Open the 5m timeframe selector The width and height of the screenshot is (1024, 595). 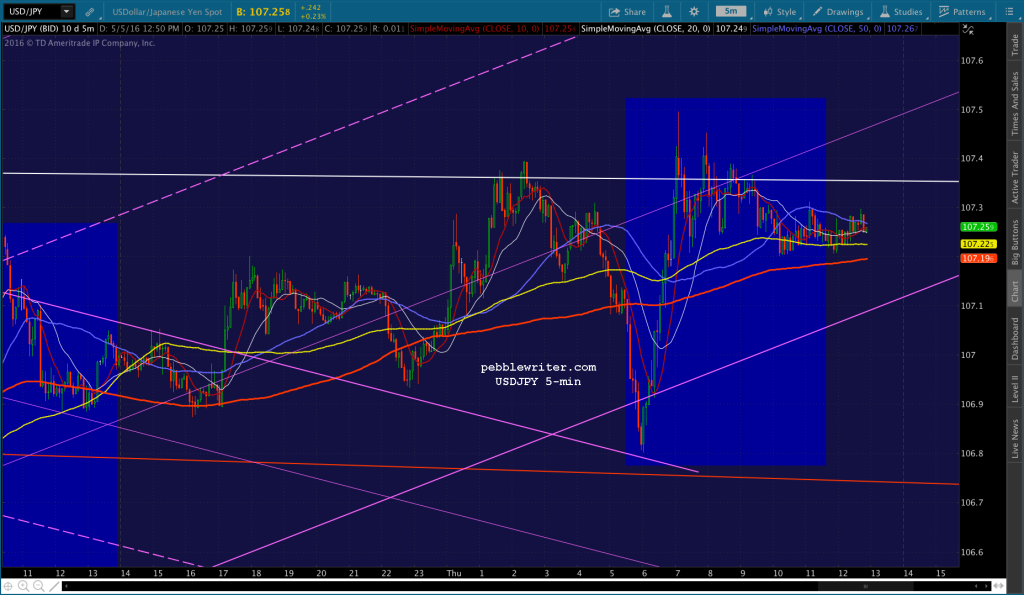(731, 11)
